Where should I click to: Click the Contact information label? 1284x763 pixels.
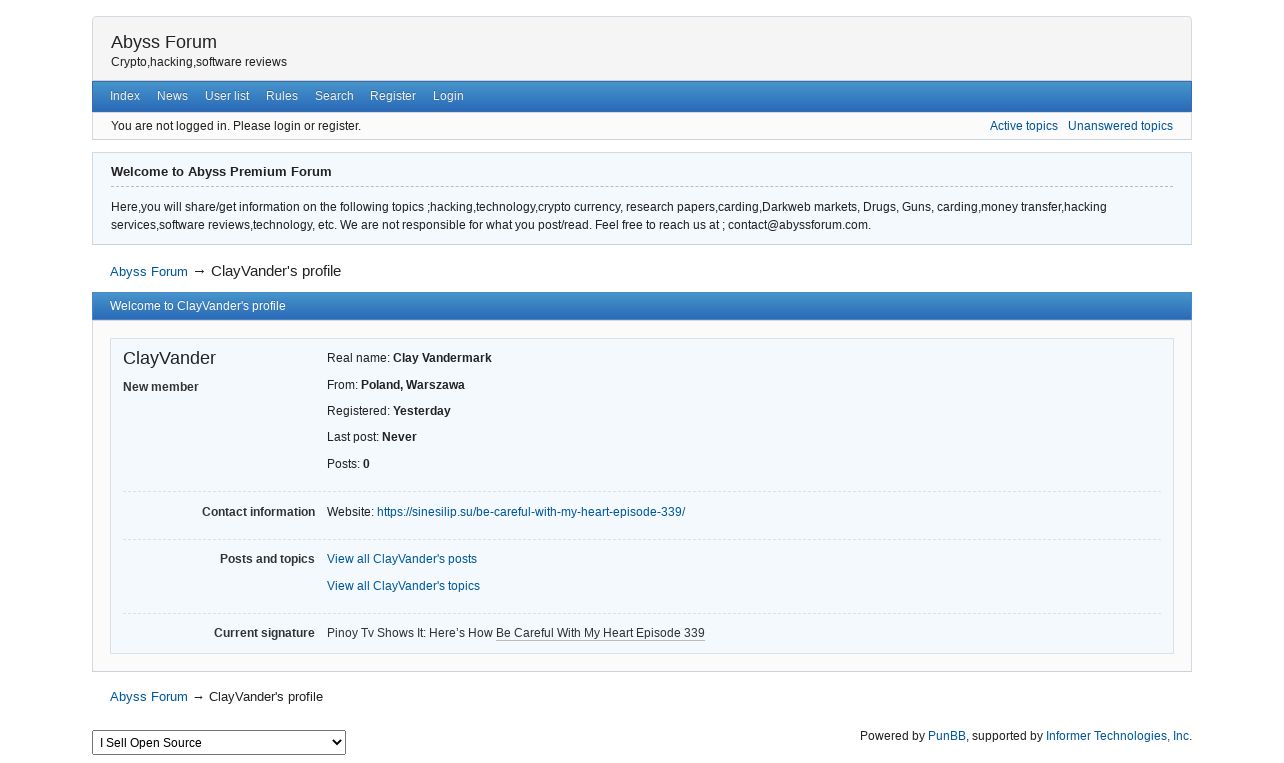258,512
